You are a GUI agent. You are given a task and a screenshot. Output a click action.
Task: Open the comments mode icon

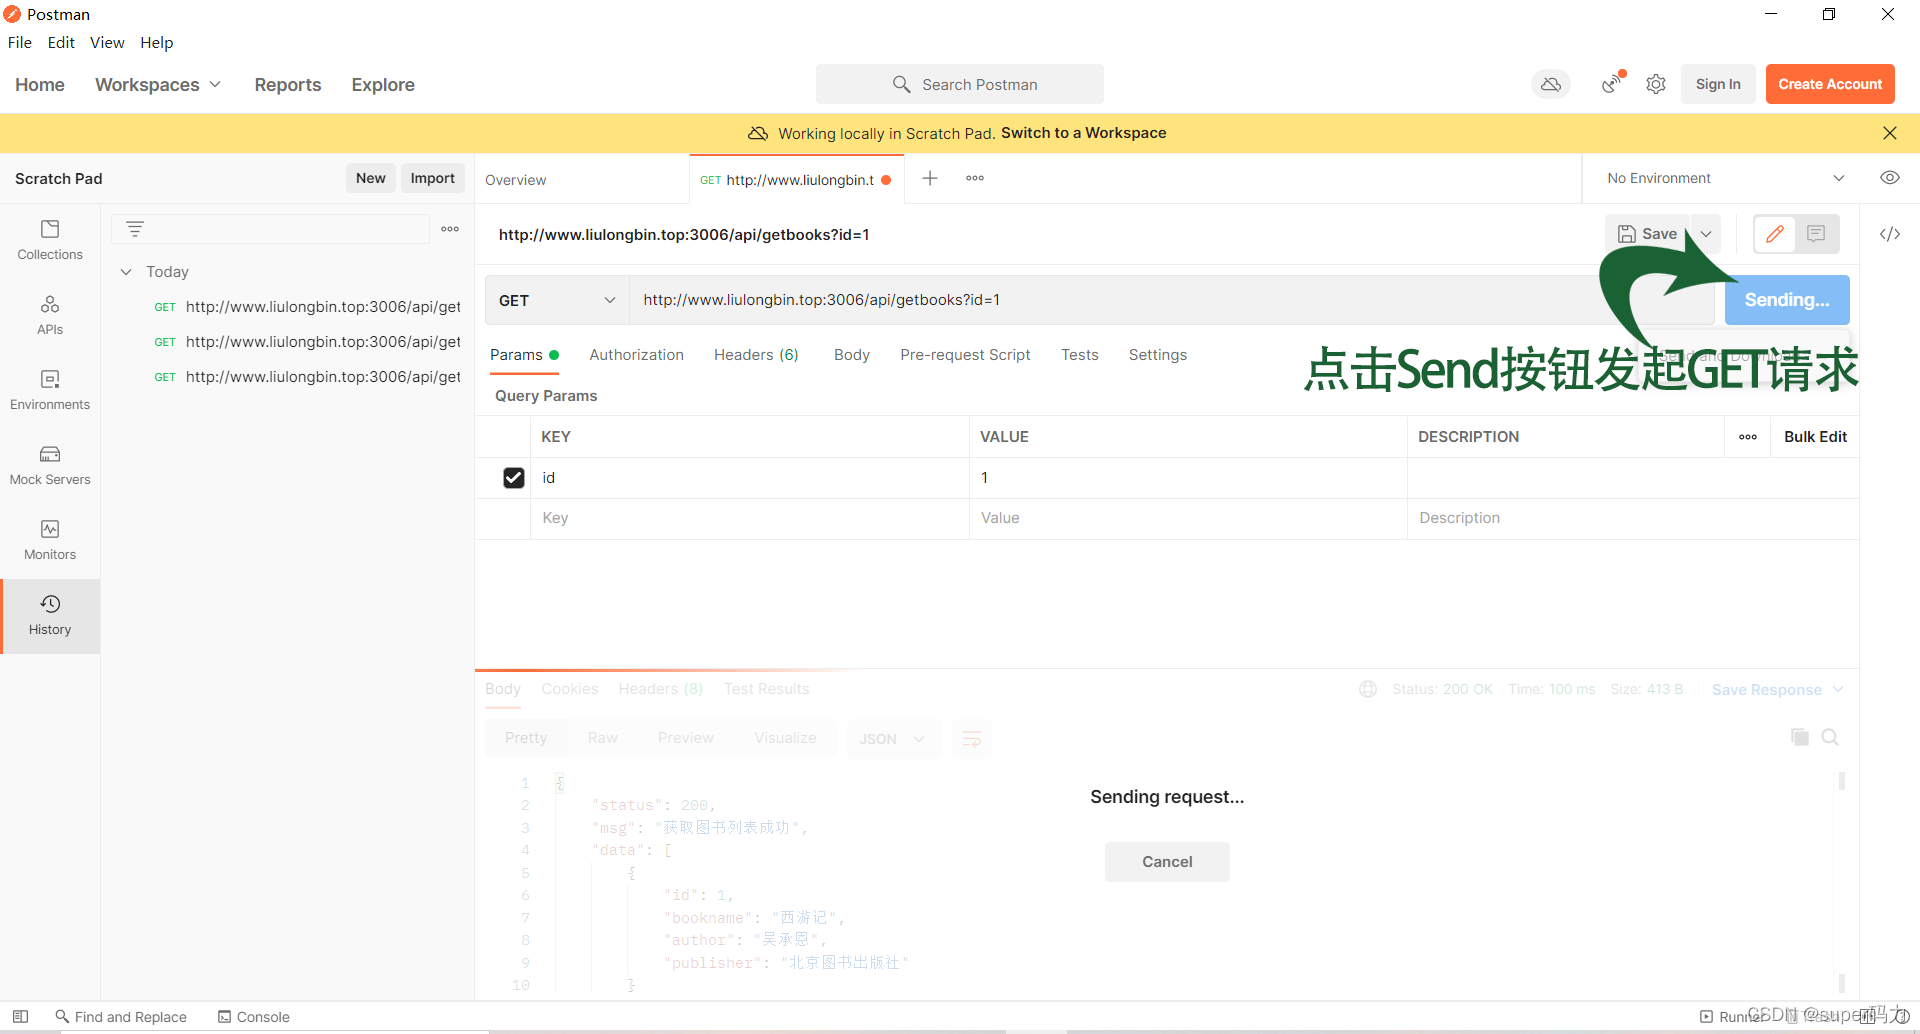(1816, 234)
